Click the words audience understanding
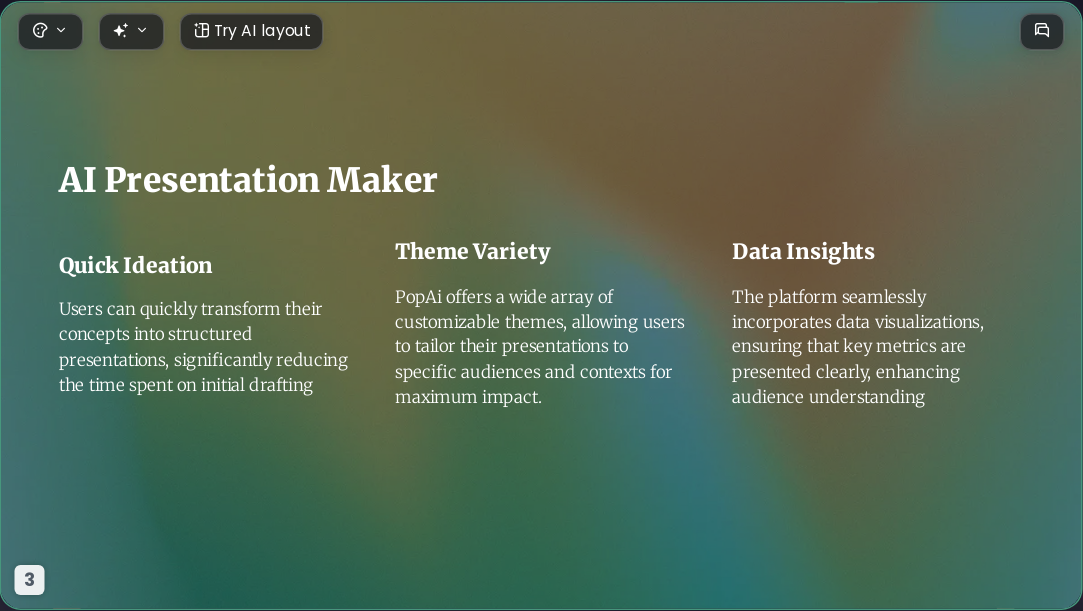The image size is (1083, 611). tap(828, 397)
